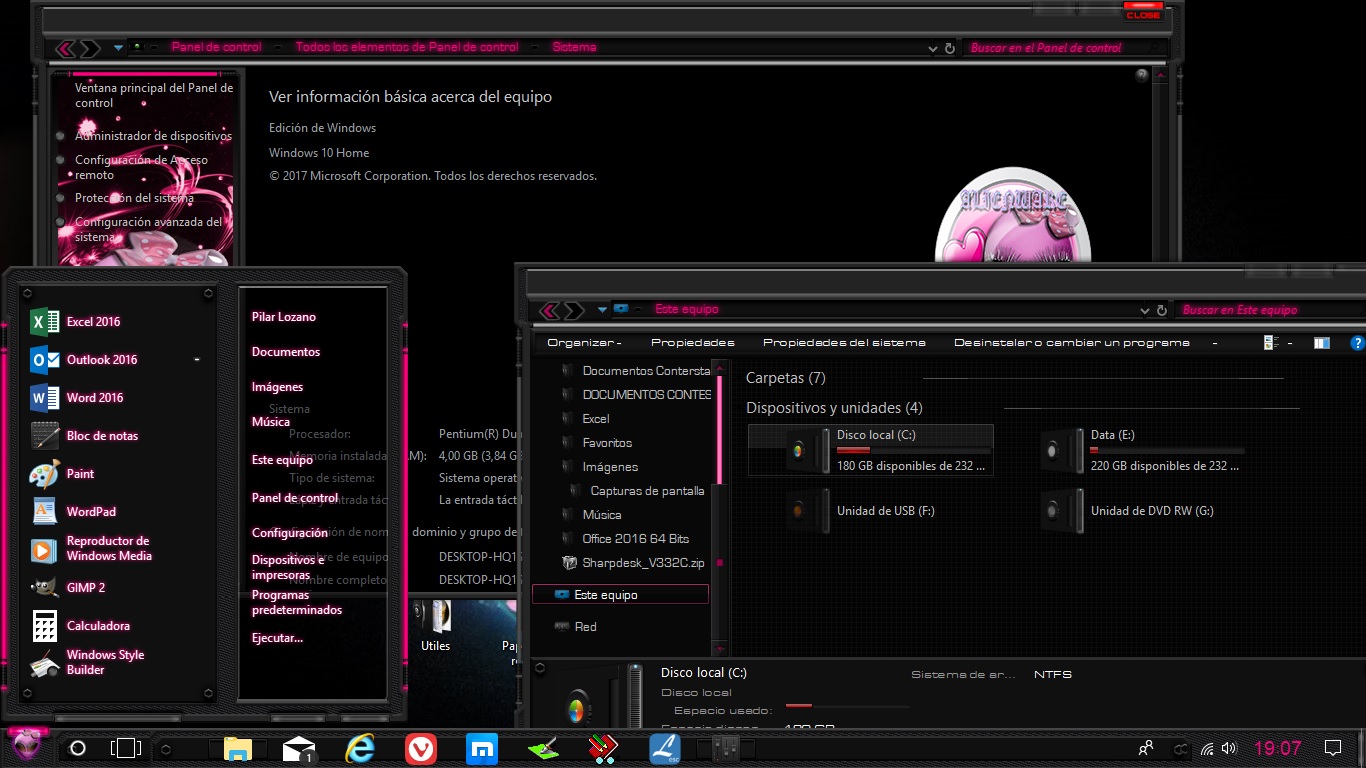
Task: Open Configuración from the Start menu
Action: 290,533
